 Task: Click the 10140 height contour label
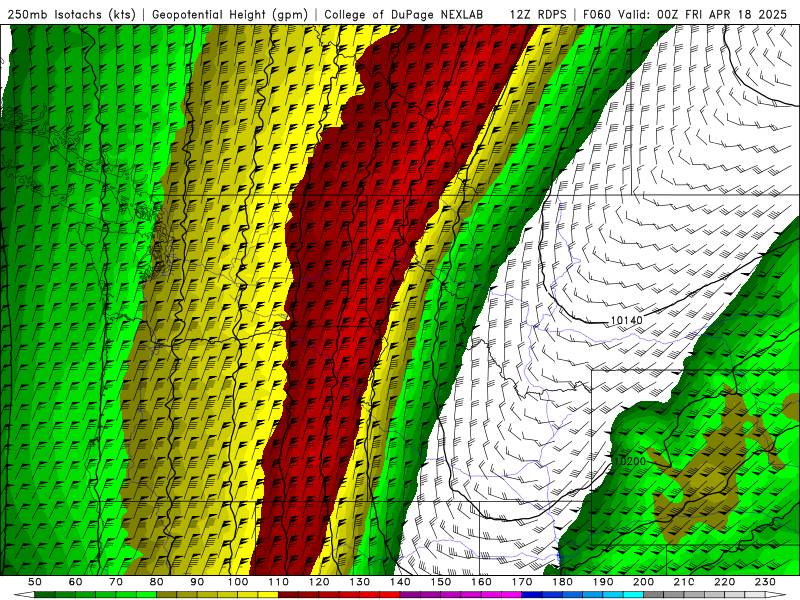627,320
